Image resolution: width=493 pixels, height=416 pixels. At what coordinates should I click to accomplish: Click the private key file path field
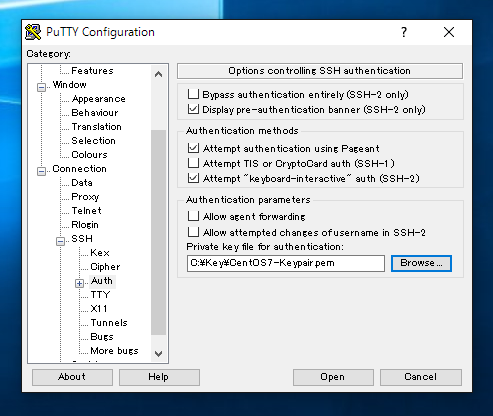click(x=286, y=263)
